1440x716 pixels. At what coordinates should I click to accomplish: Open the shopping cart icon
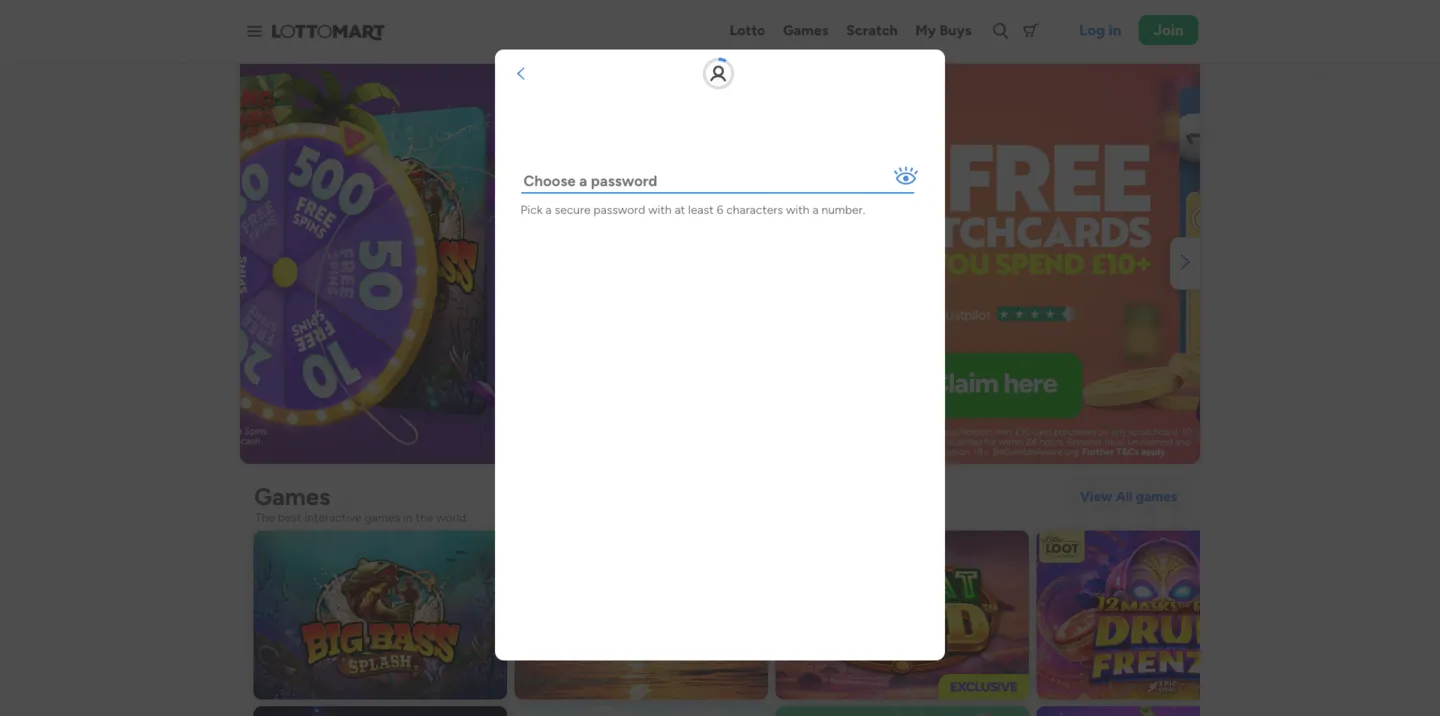click(x=1030, y=31)
